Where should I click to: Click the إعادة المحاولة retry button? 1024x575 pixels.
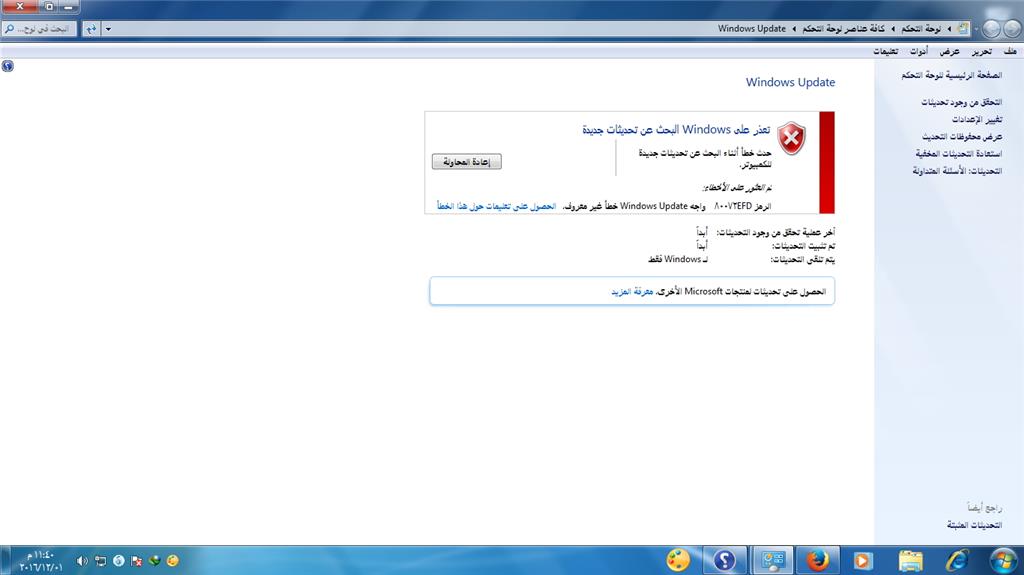tap(466, 161)
